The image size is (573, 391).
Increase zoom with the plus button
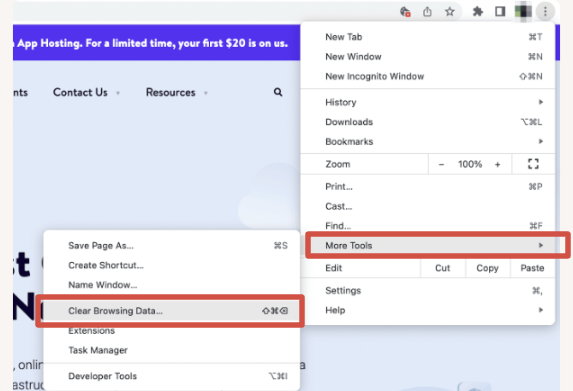(497, 164)
